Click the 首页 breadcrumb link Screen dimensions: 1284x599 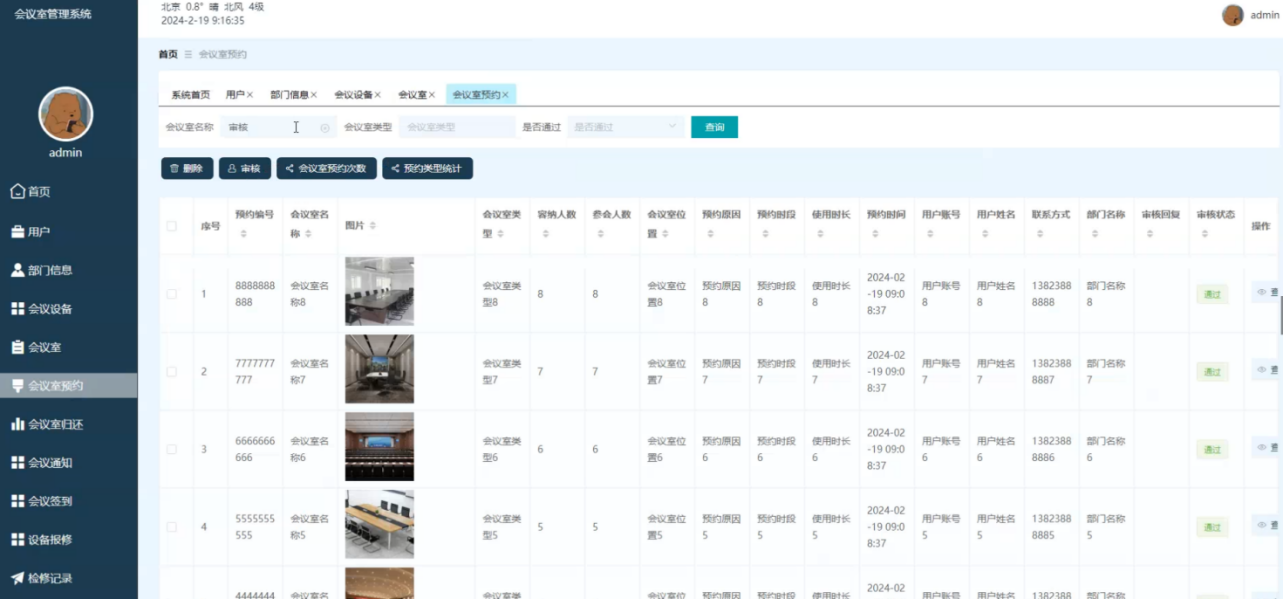[168, 54]
